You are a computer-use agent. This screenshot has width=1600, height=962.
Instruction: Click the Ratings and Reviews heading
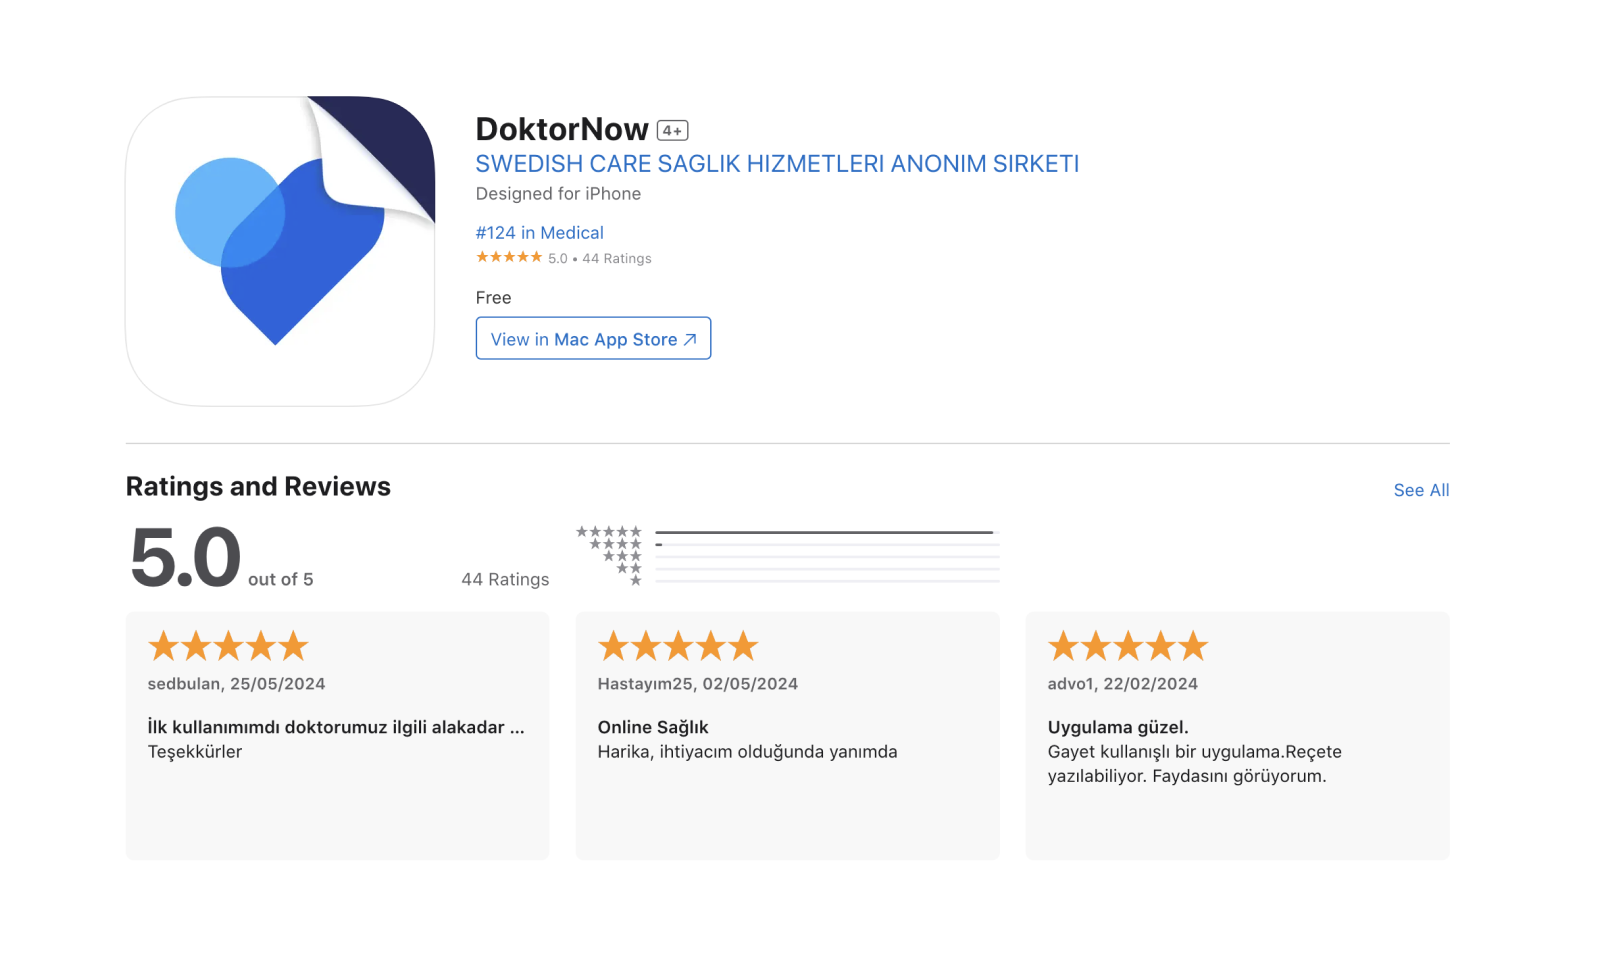pyautogui.click(x=258, y=487)
